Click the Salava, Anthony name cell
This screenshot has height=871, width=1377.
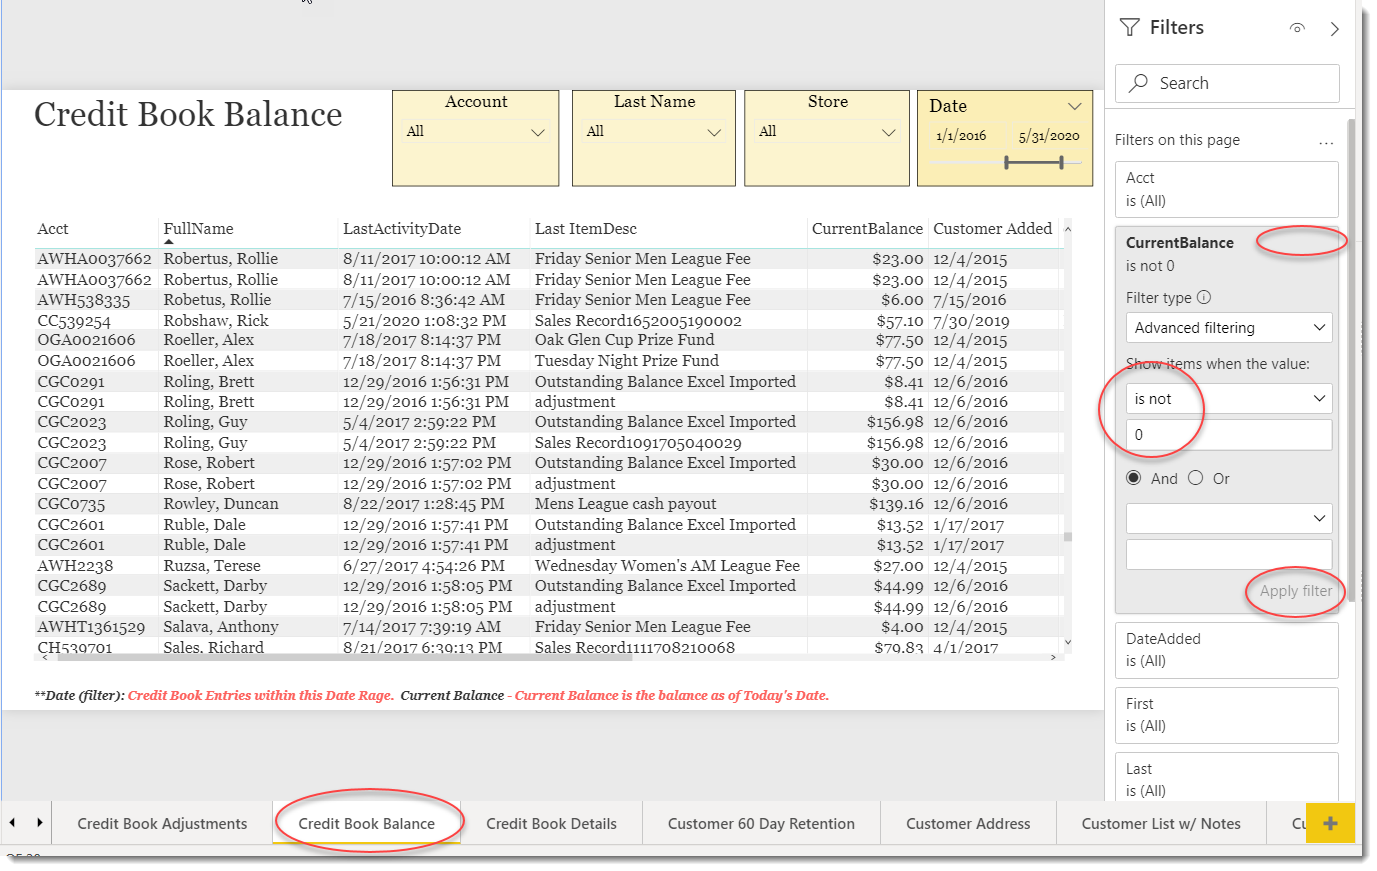coord(221,627)
